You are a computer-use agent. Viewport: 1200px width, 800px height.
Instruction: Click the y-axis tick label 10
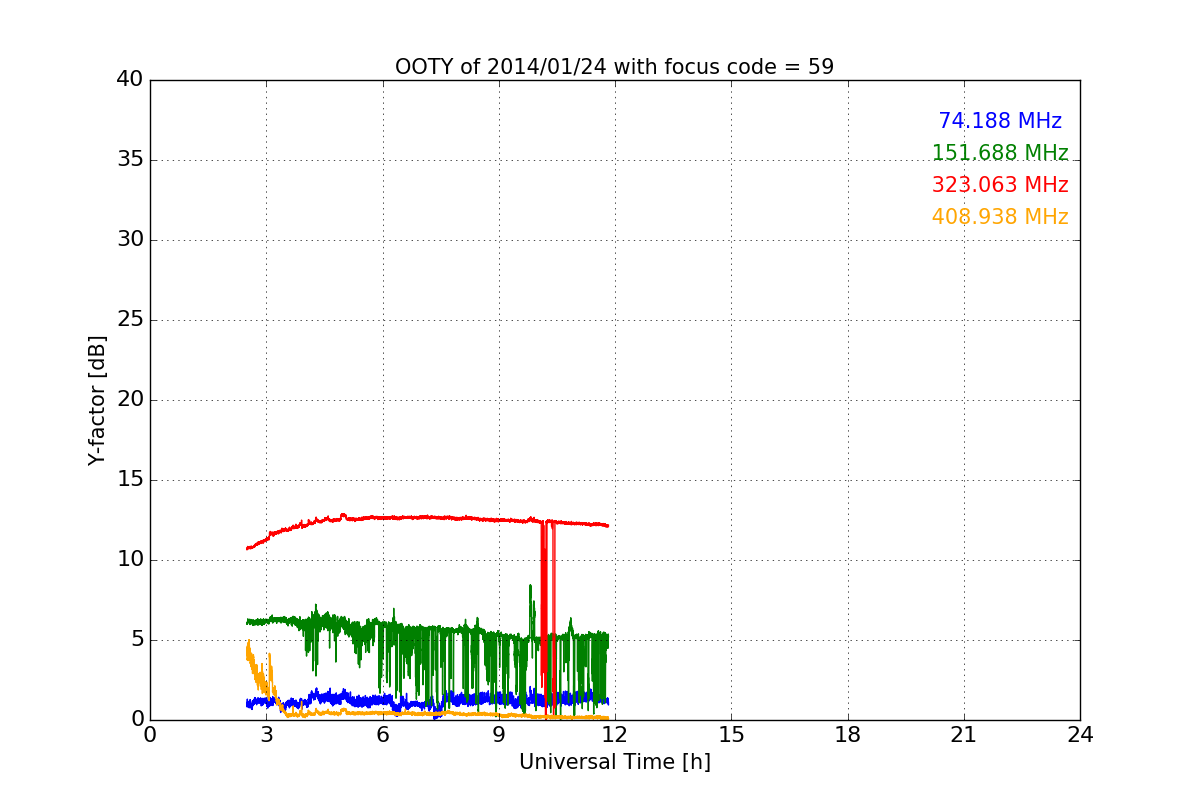130,560
